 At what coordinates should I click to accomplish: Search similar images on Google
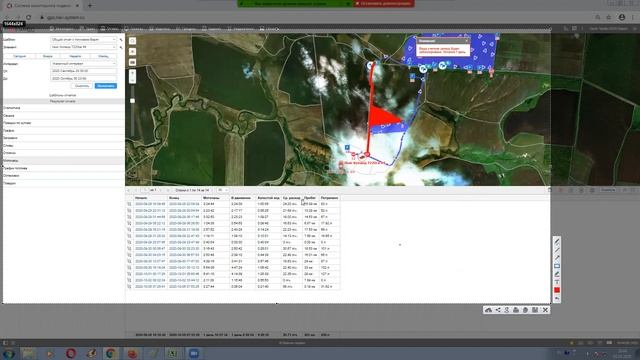coord(507,310)
